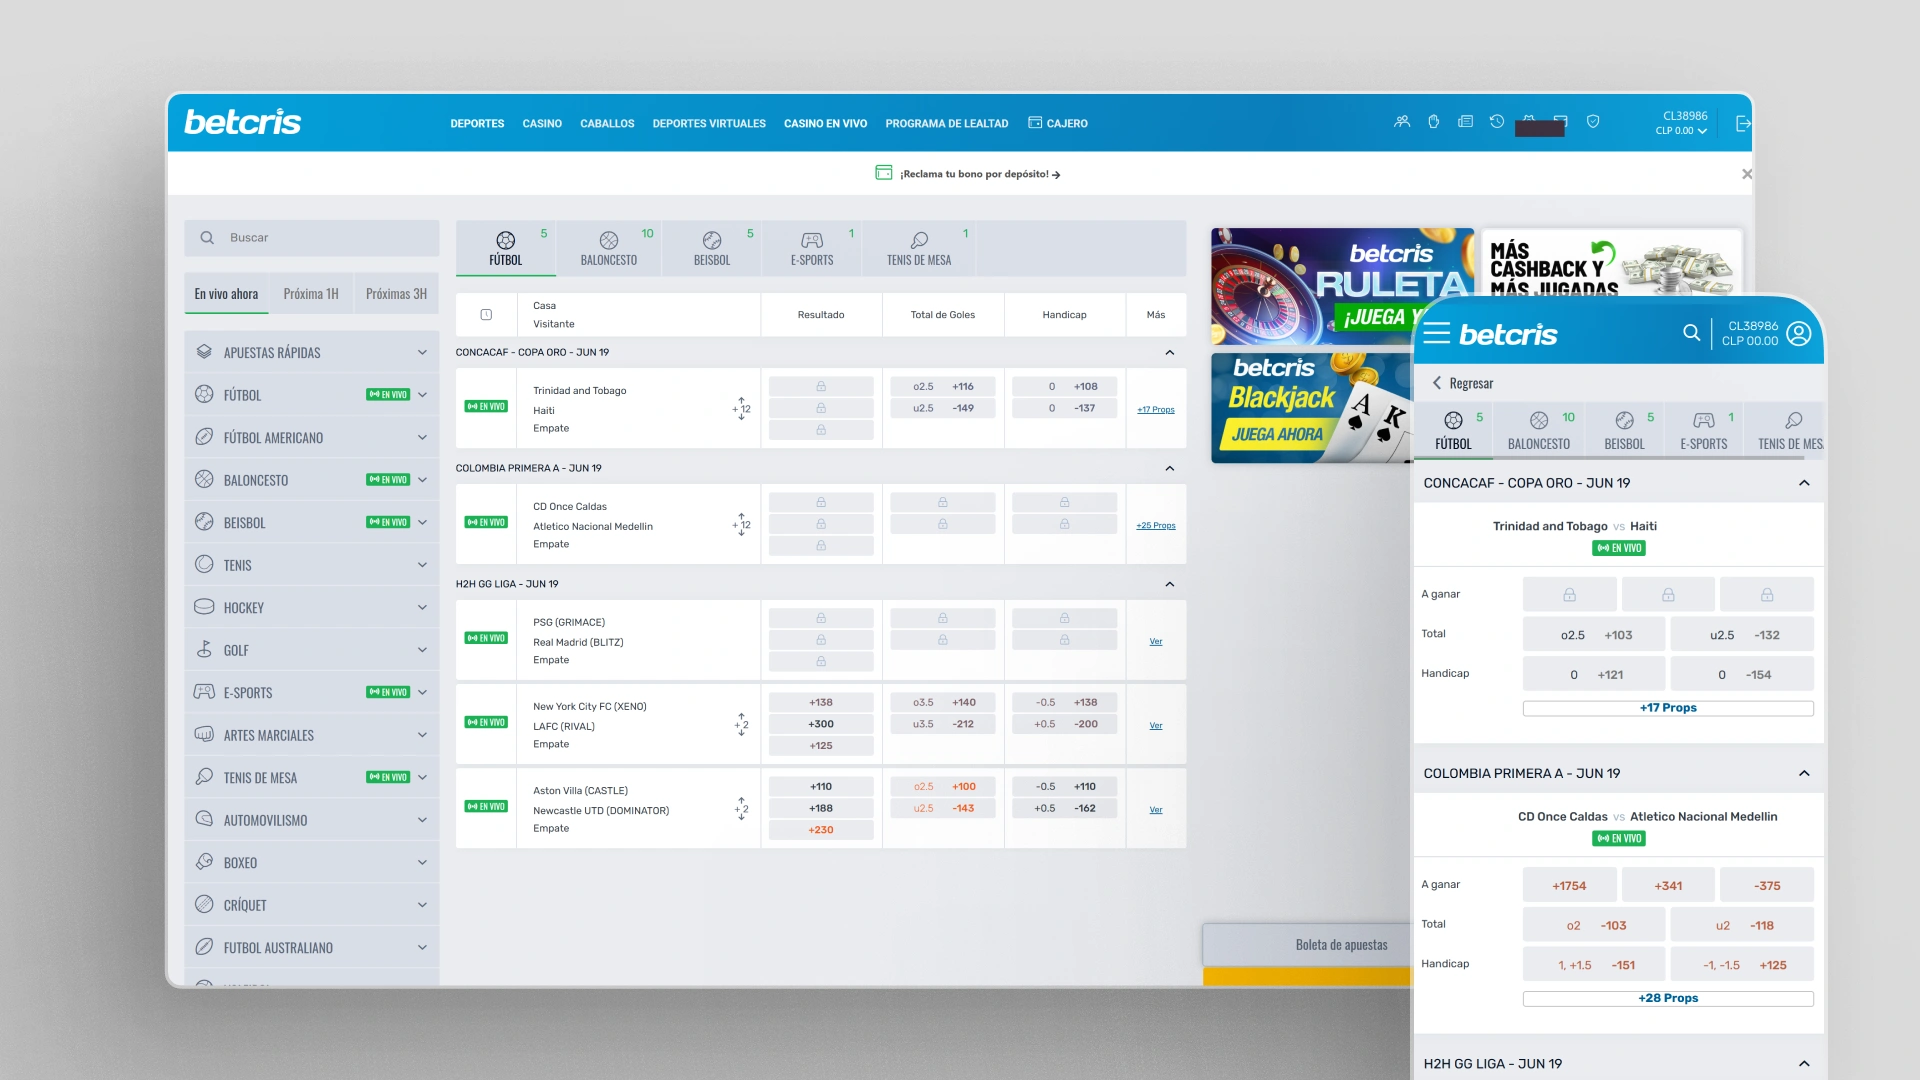Collapse the Colombia Primera A league section

tap(1170, 468)
